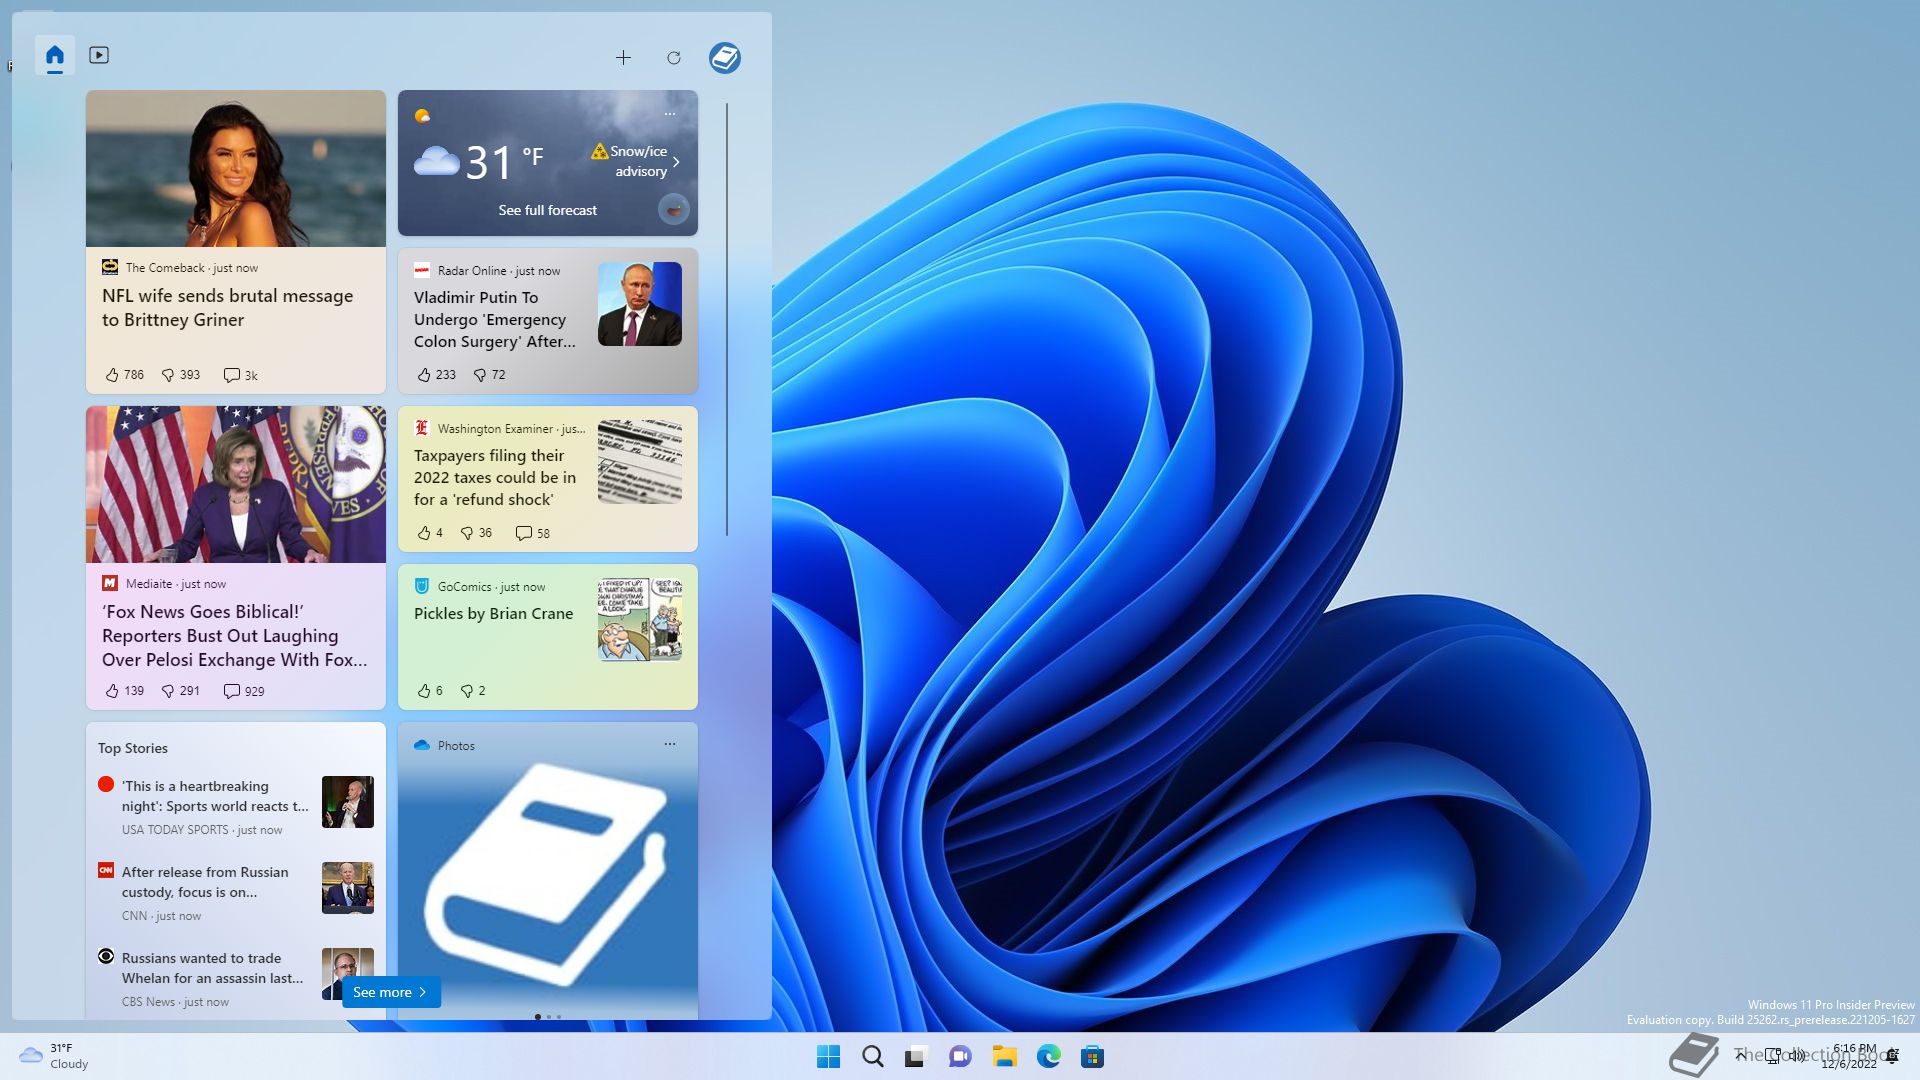Like the Taxpayers refund shock article
The image size is (1920, 1080).
(x=430, y=533)
